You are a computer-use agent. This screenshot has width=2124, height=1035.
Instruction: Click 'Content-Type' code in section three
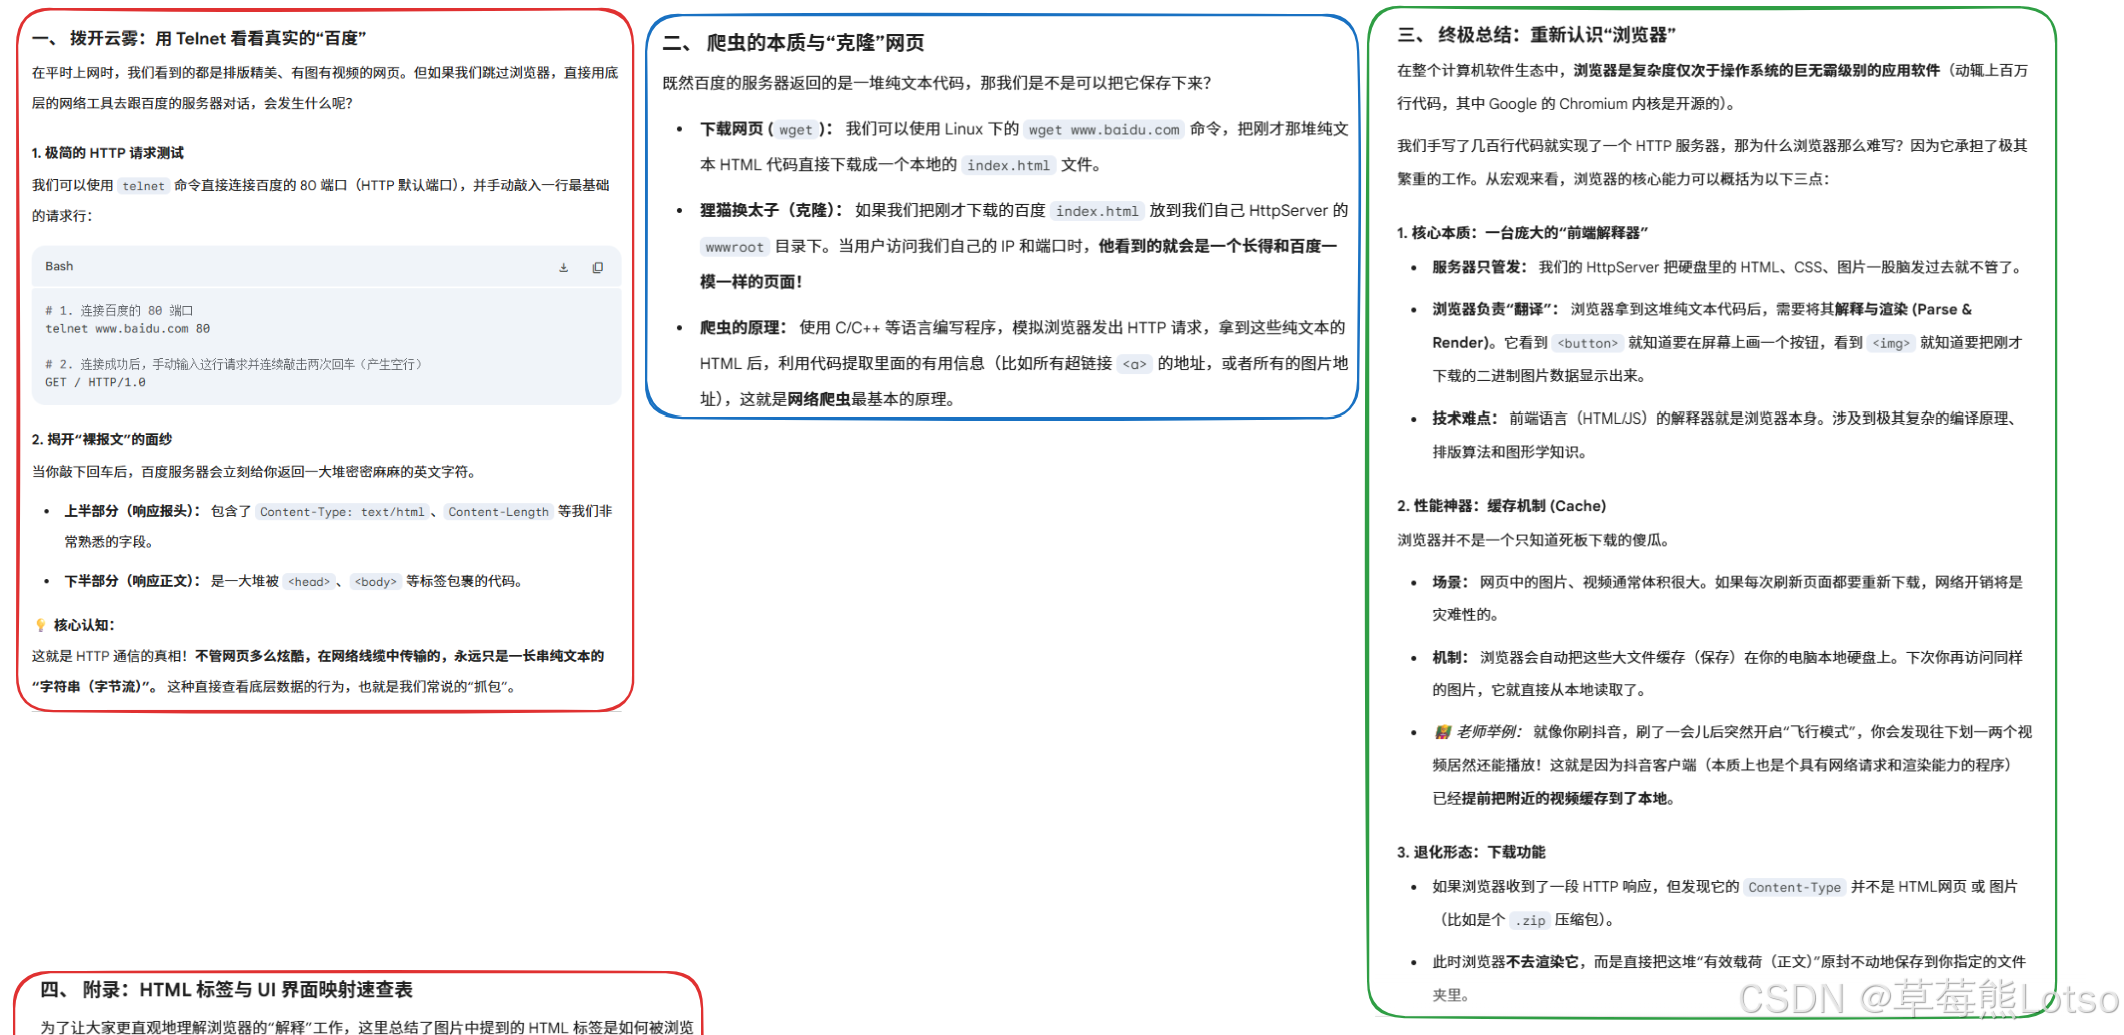[x=1794, y=887]
